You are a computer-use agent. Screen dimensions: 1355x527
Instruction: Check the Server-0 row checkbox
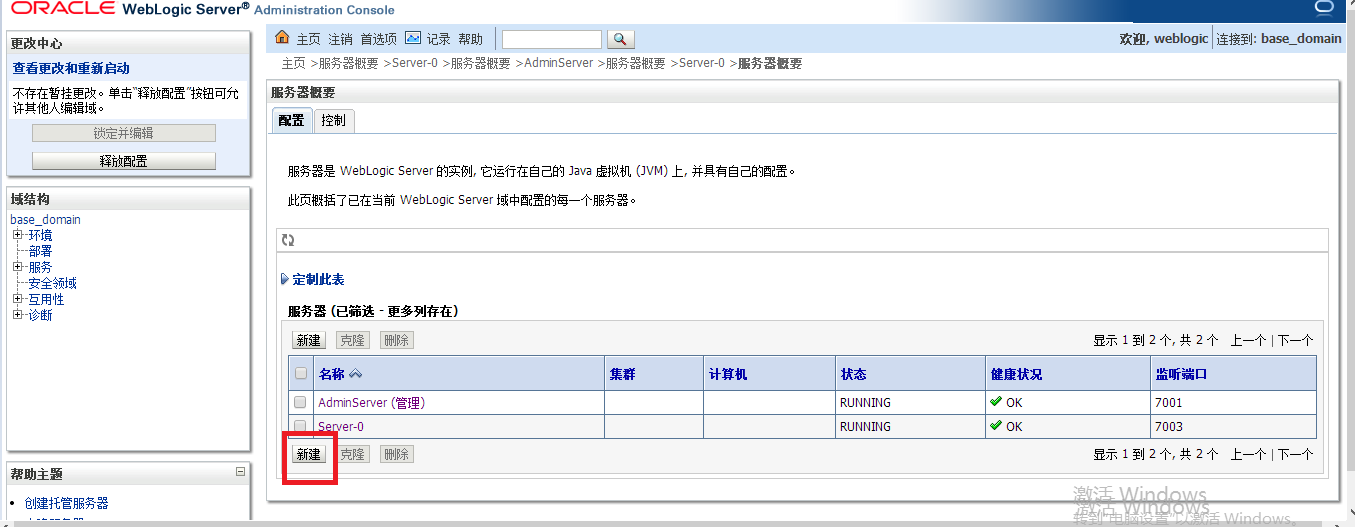point(300,426)
